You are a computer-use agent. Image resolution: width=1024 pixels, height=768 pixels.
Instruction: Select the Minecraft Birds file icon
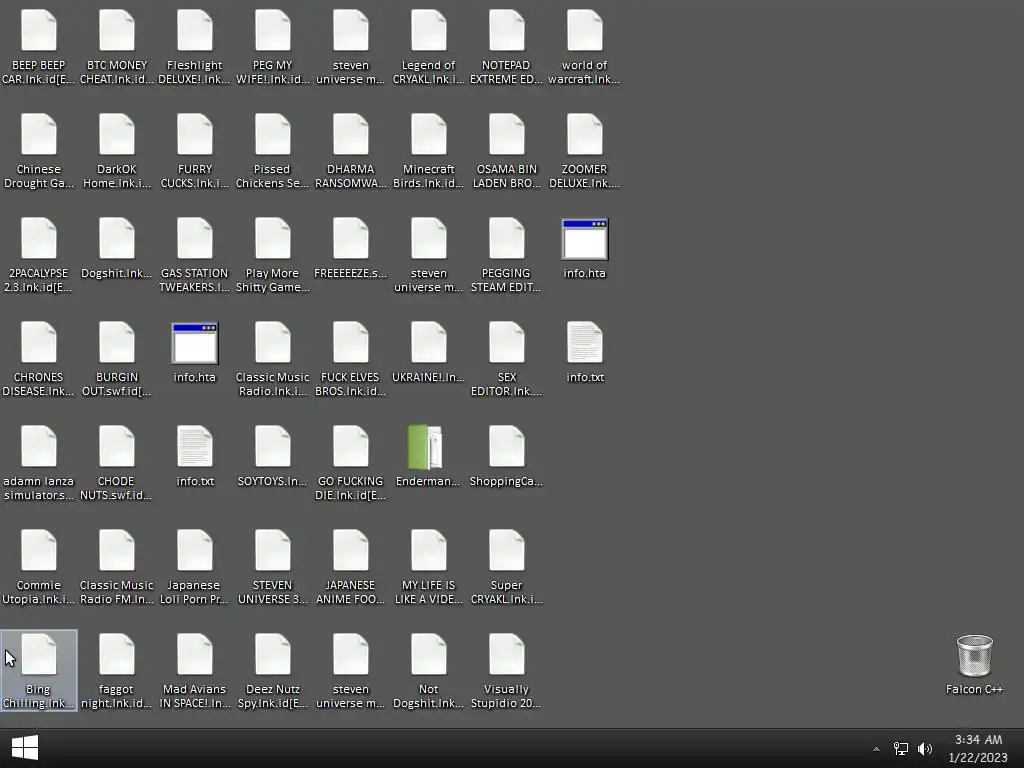(428, 134)
